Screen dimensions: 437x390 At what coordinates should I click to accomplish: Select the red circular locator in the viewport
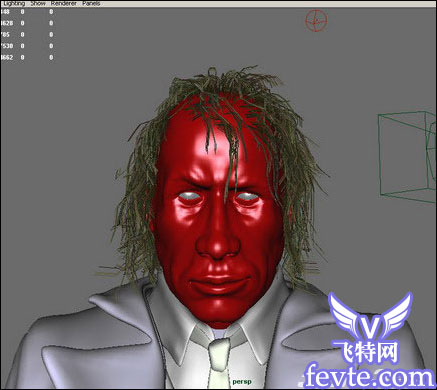tap(316, 20)
